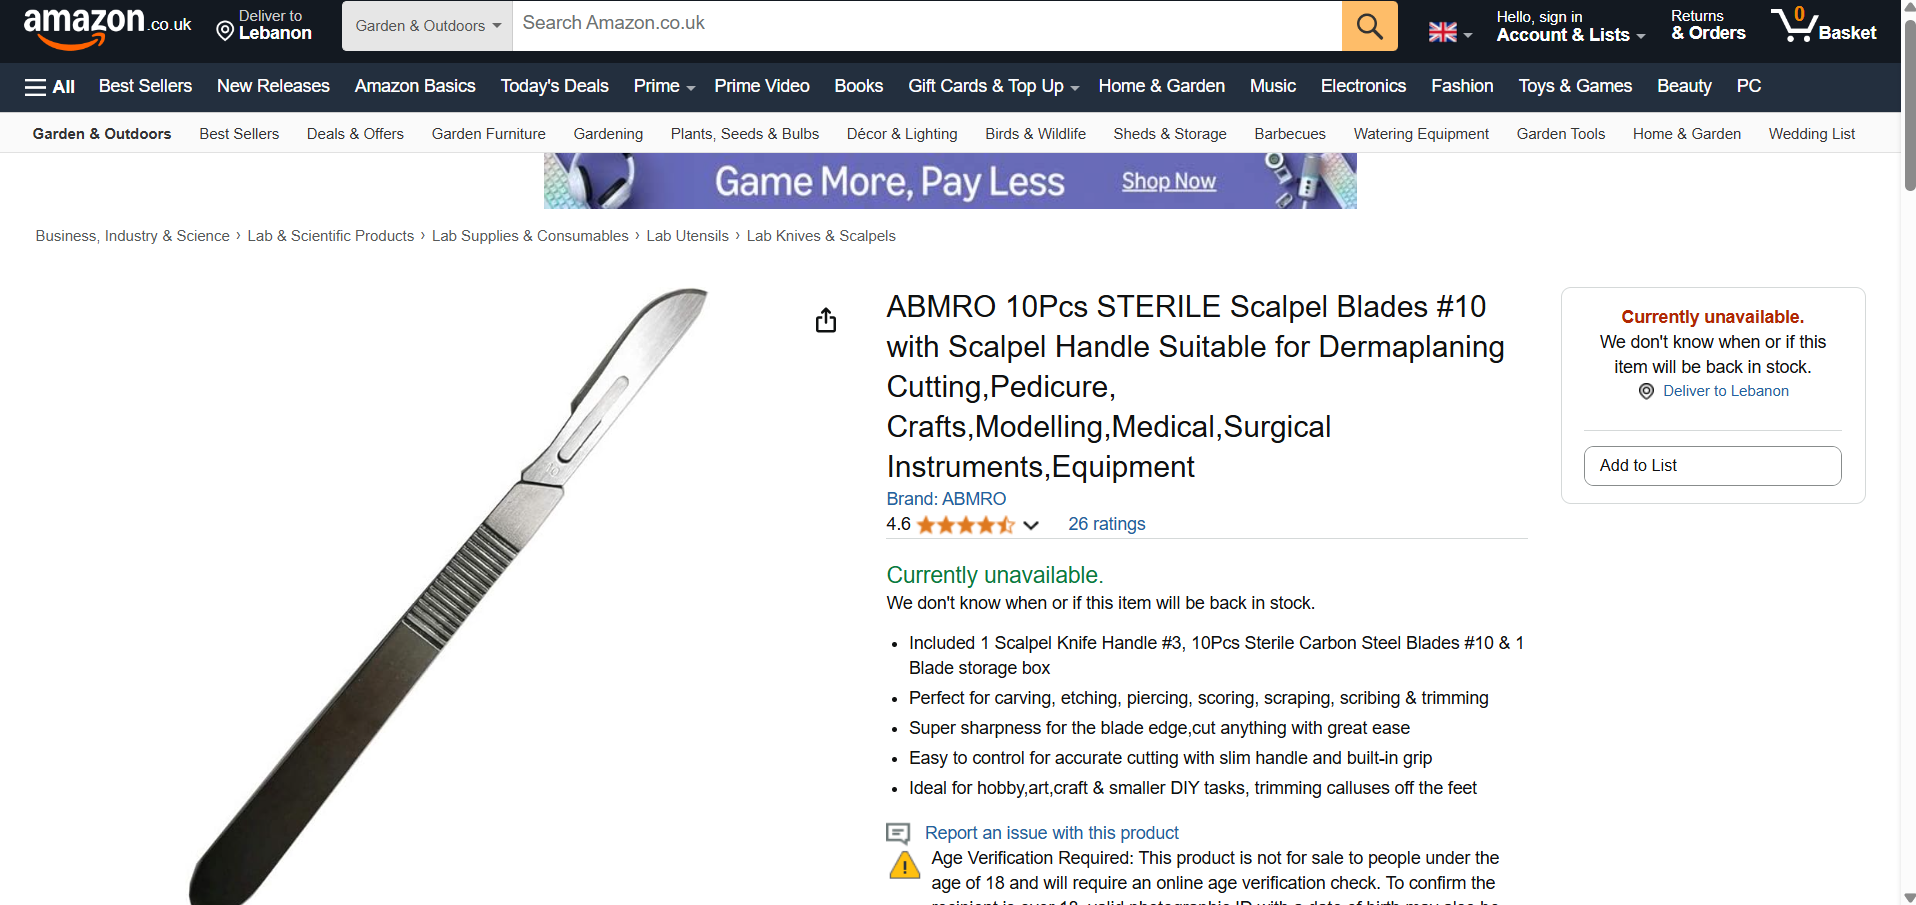
Task: Click the Deliver to Lebanon location pin
Action: click(226, 32)
